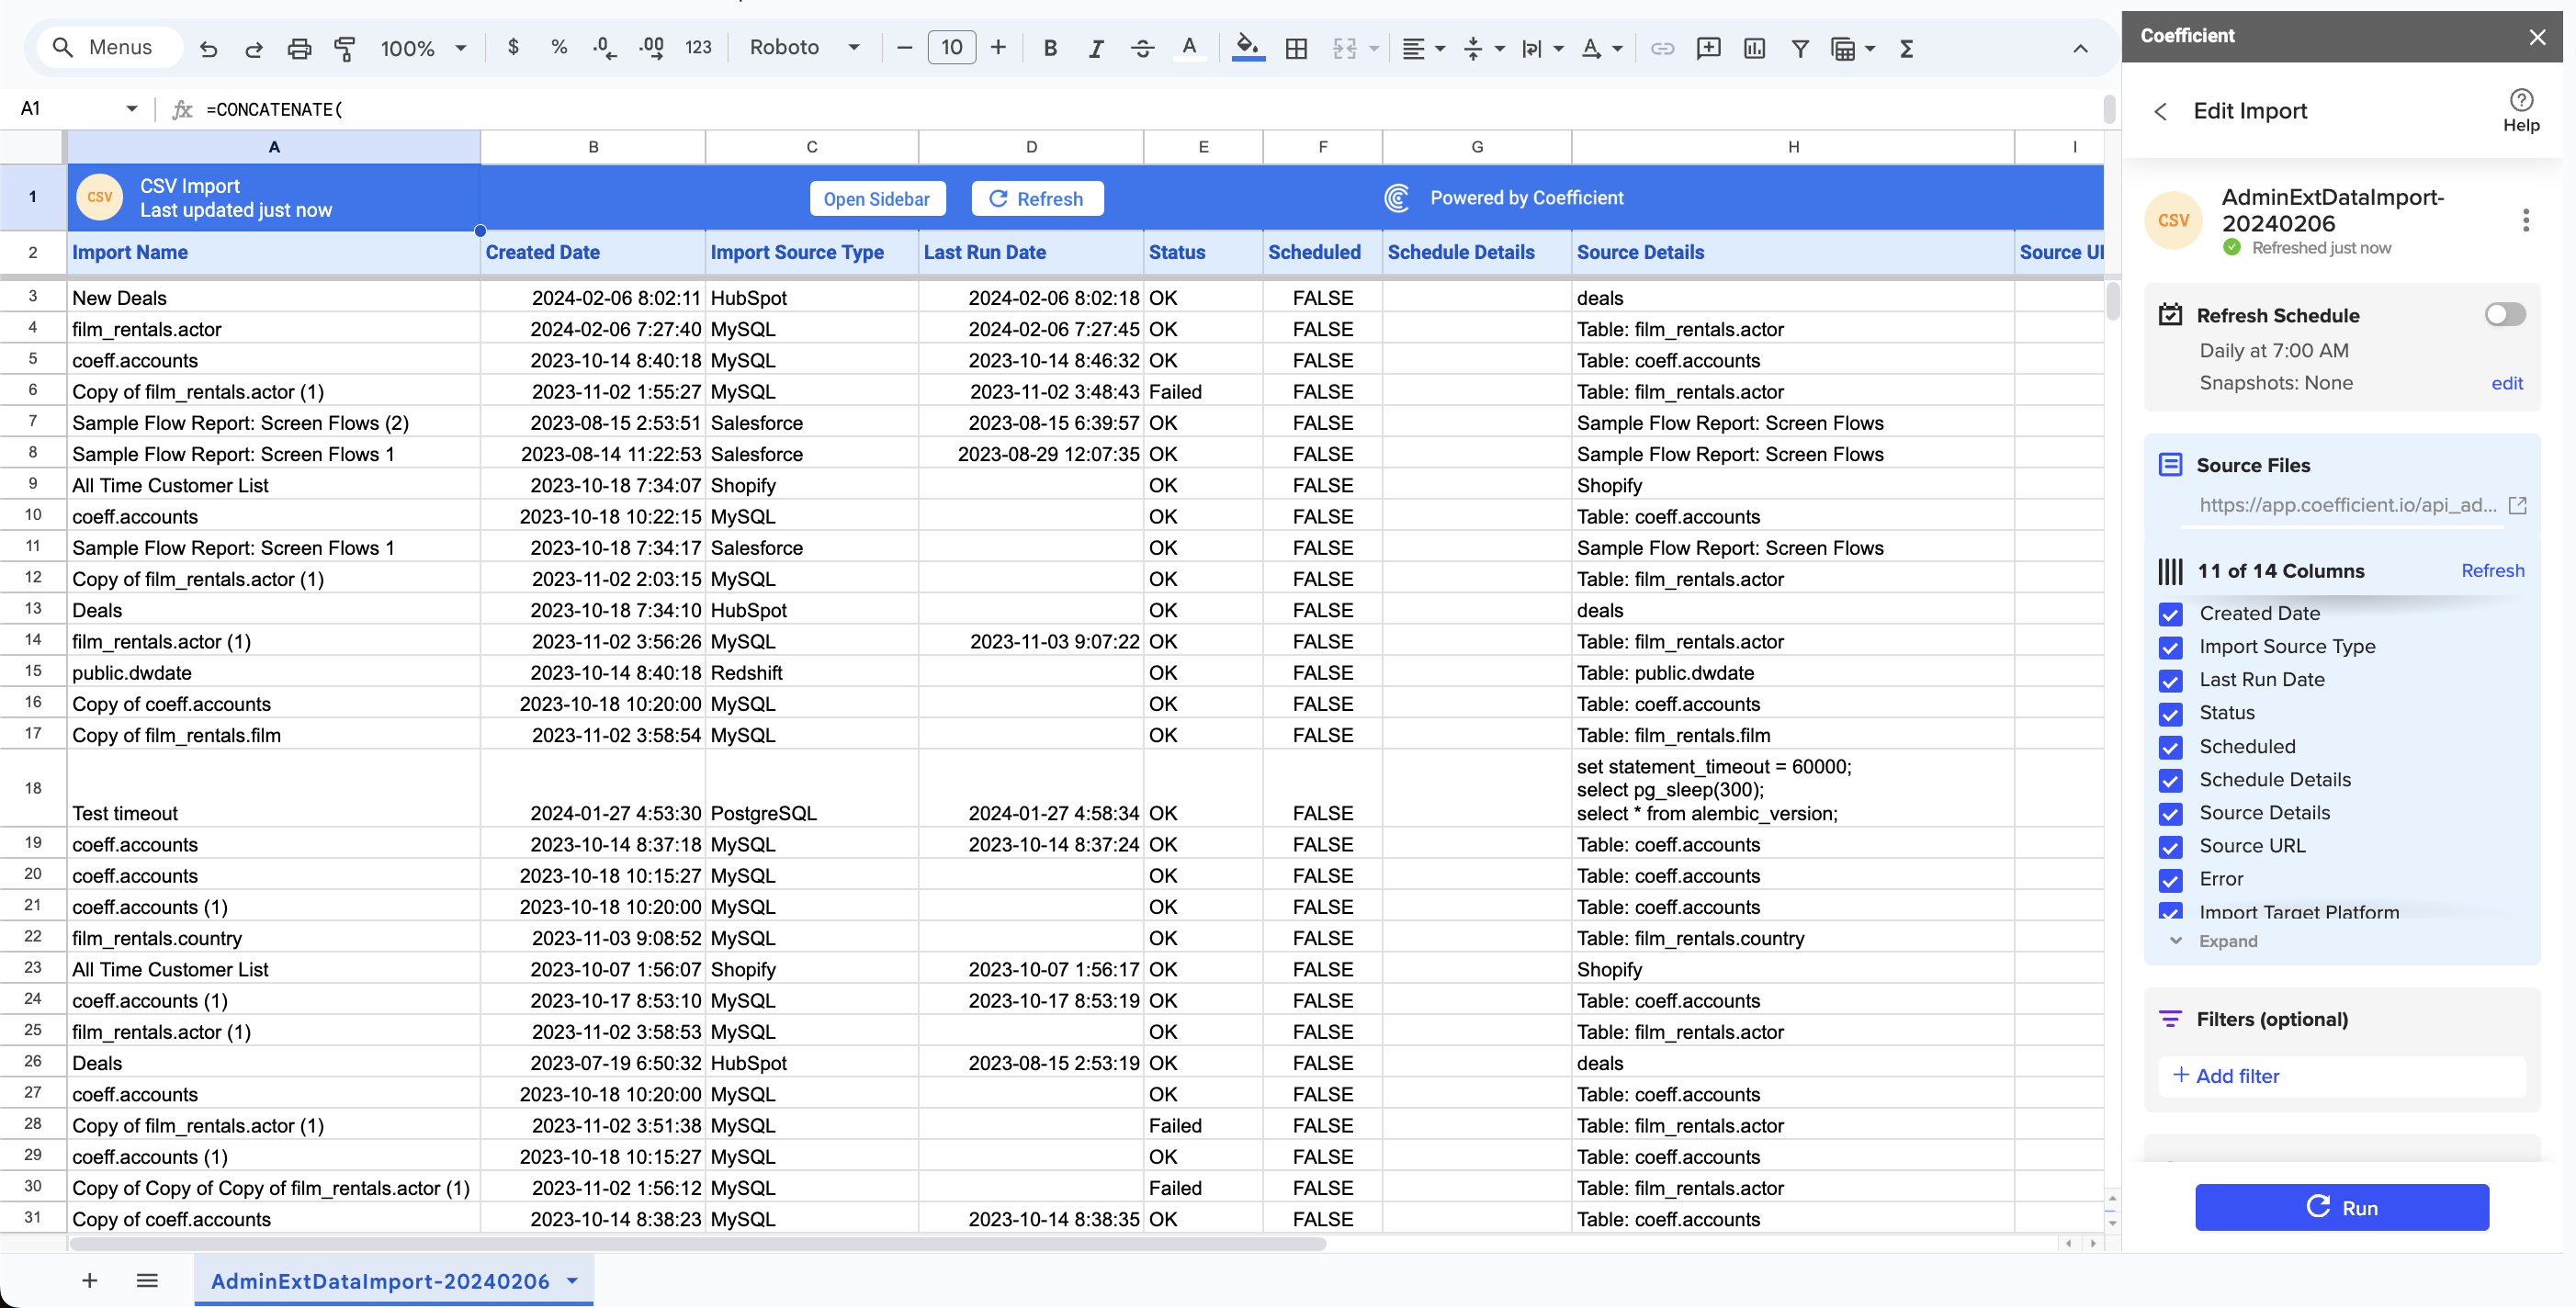Format as currency with dollar icon
This screenshot has height=1308, width=2576.
point(513,47)
